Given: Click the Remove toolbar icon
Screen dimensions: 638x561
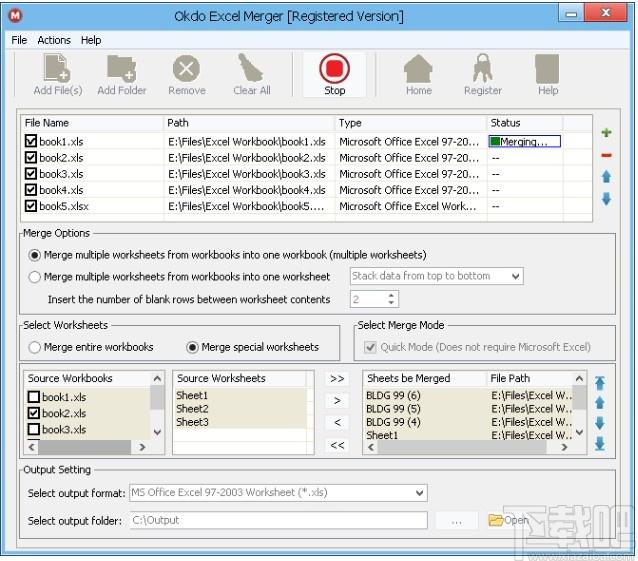Looking at the screenshot, I should [x=186, y=68].
